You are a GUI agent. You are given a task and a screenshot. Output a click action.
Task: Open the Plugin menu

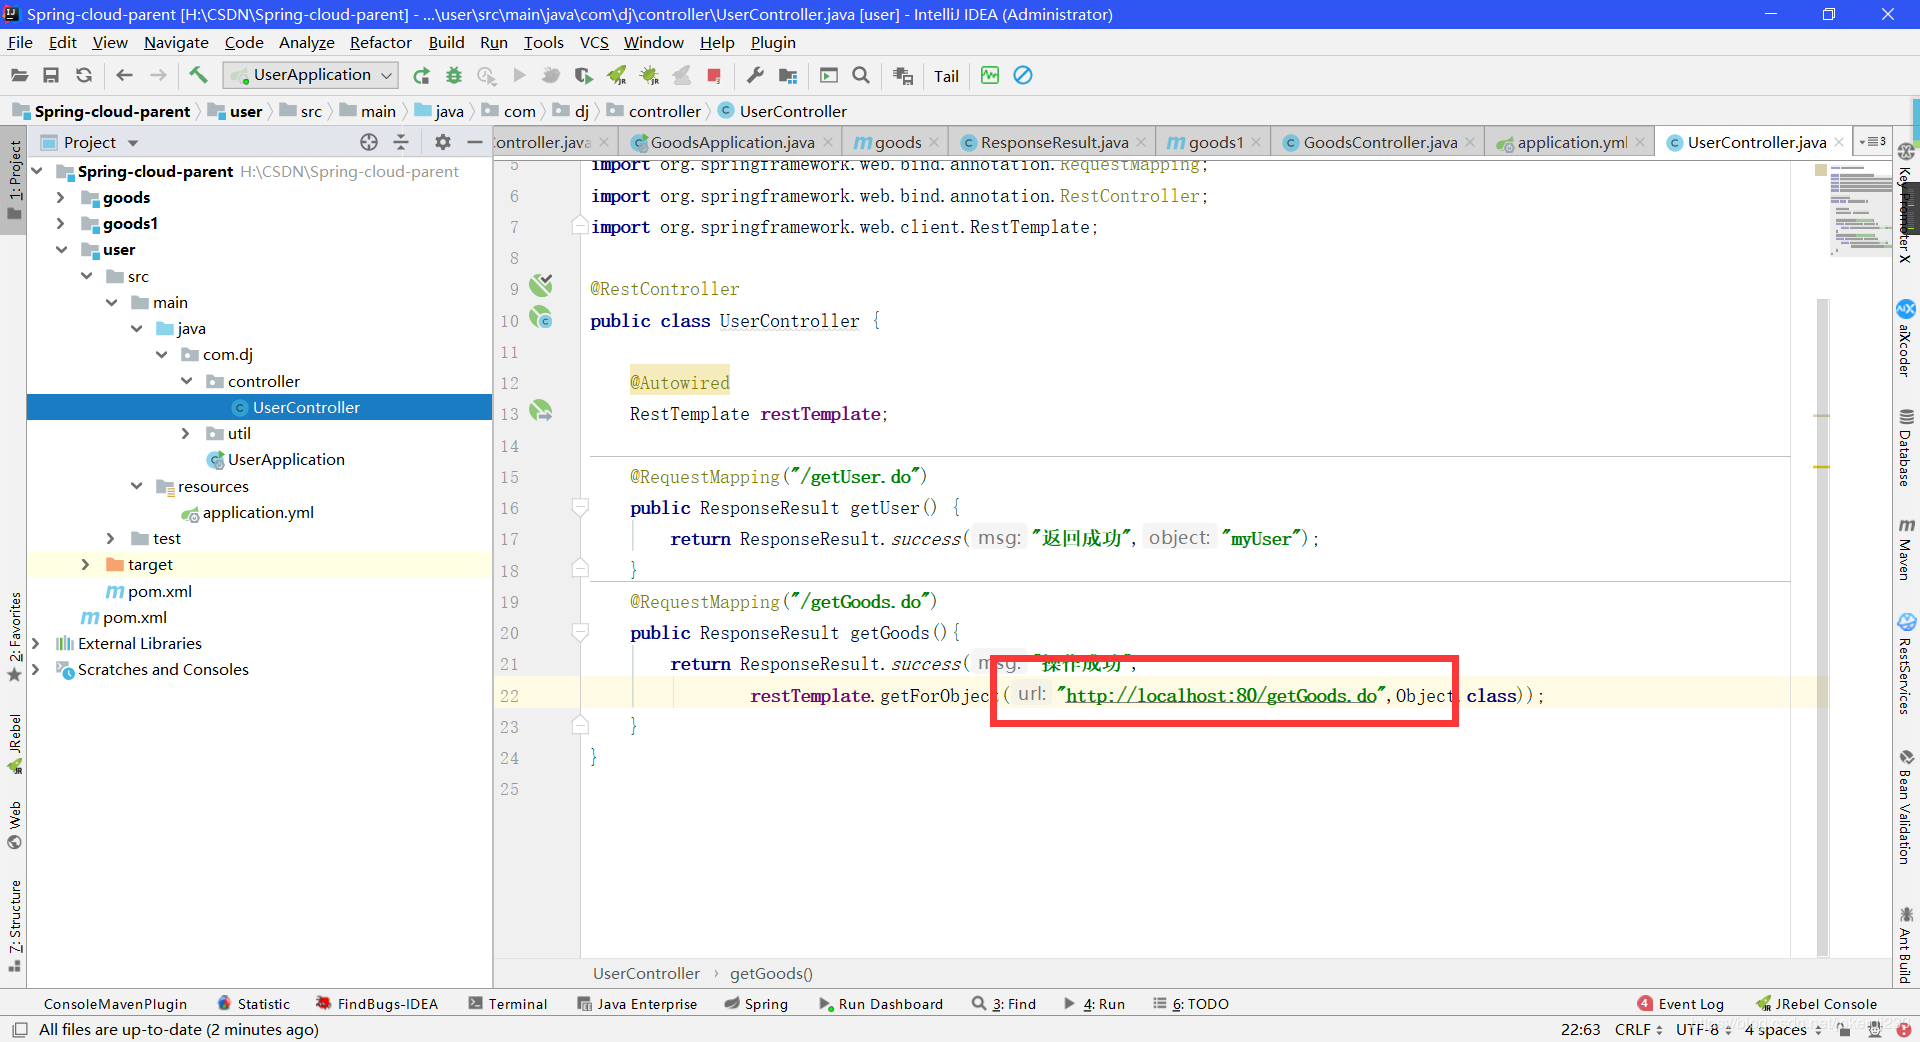(773, 42)
